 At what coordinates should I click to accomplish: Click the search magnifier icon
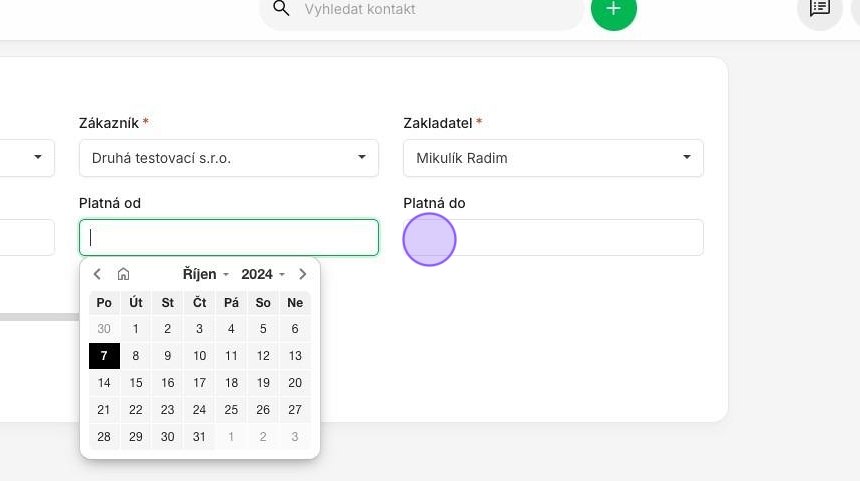pyautogui.click(x=281, y=8)
